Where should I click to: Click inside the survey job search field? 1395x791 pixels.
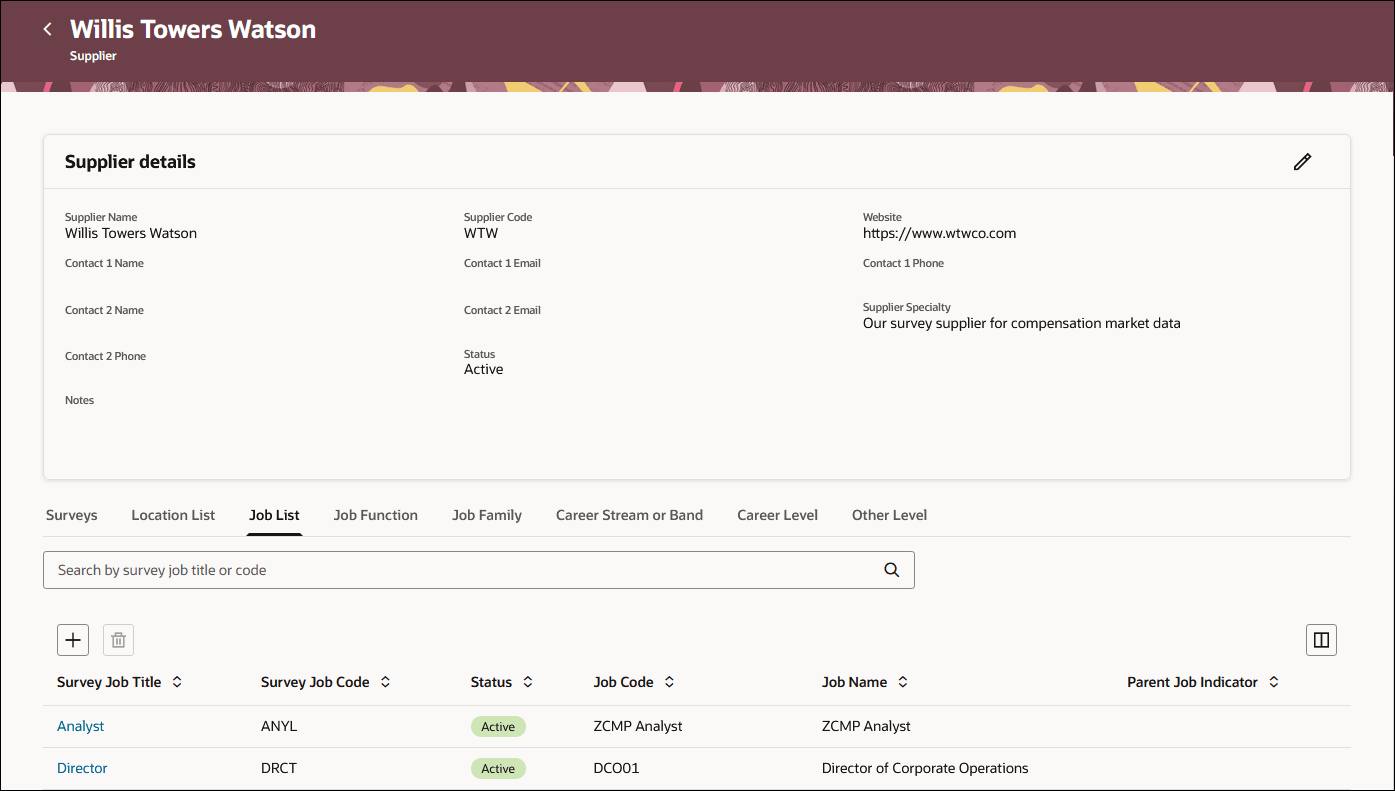(400, 569)
